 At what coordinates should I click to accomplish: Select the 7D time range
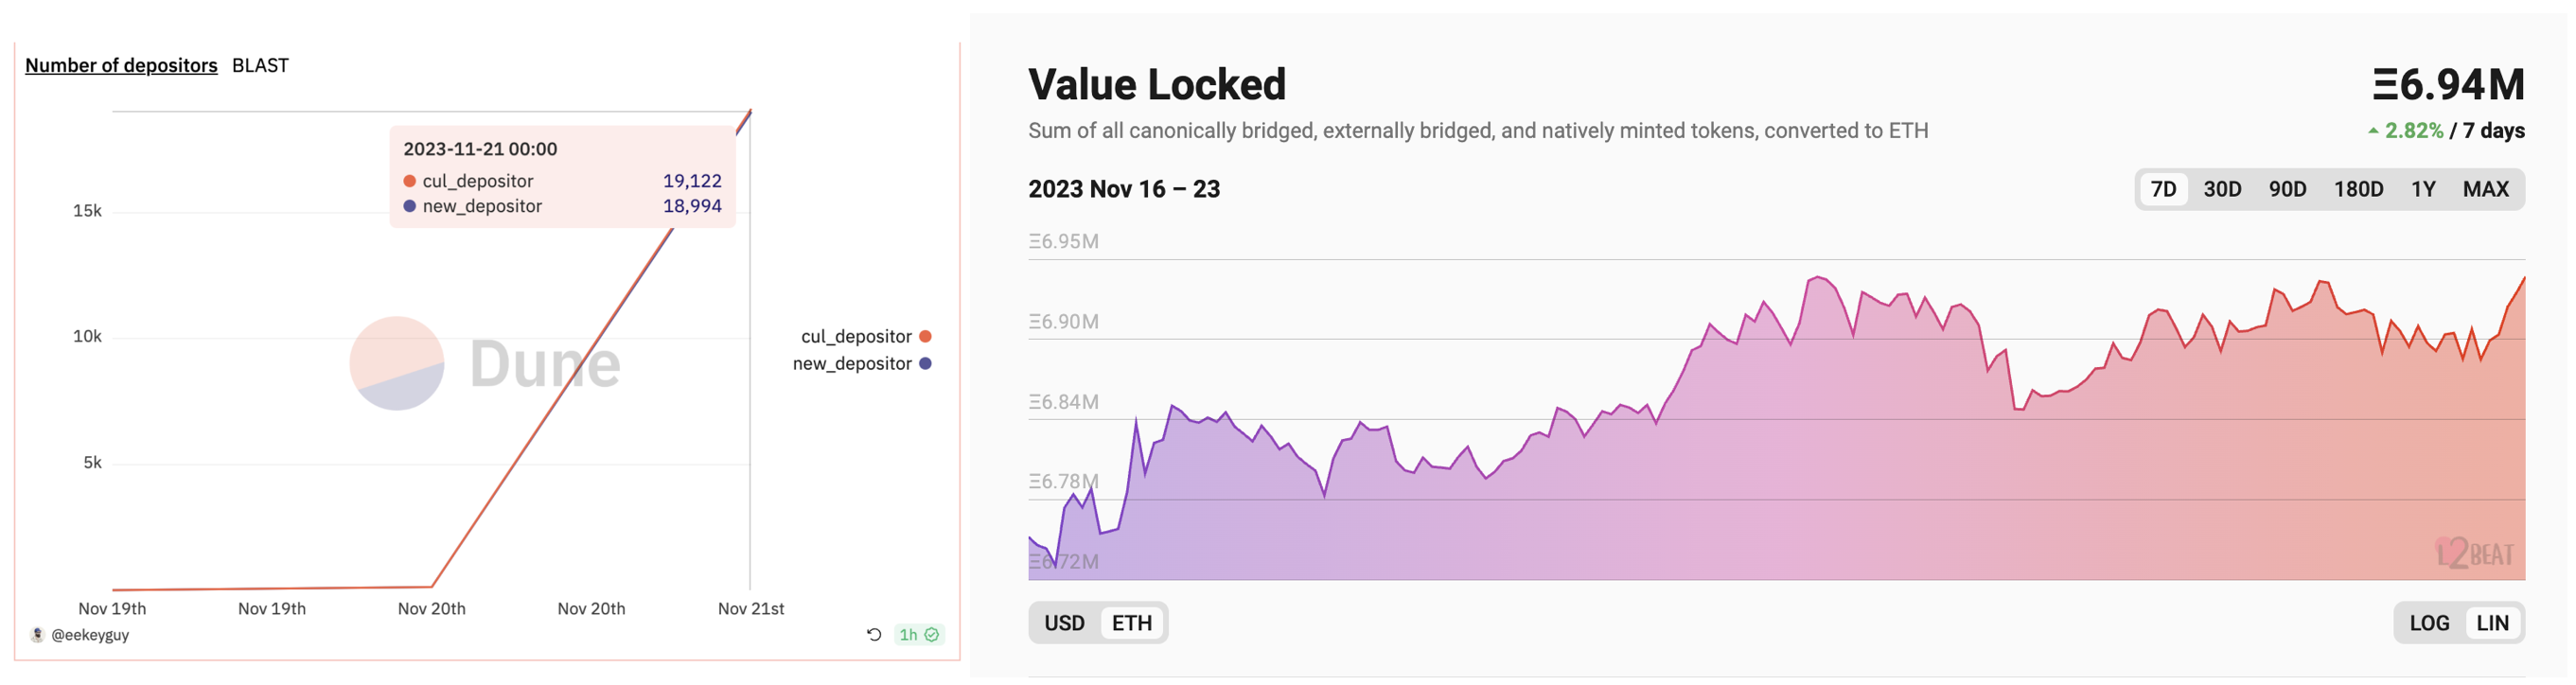2163,189
